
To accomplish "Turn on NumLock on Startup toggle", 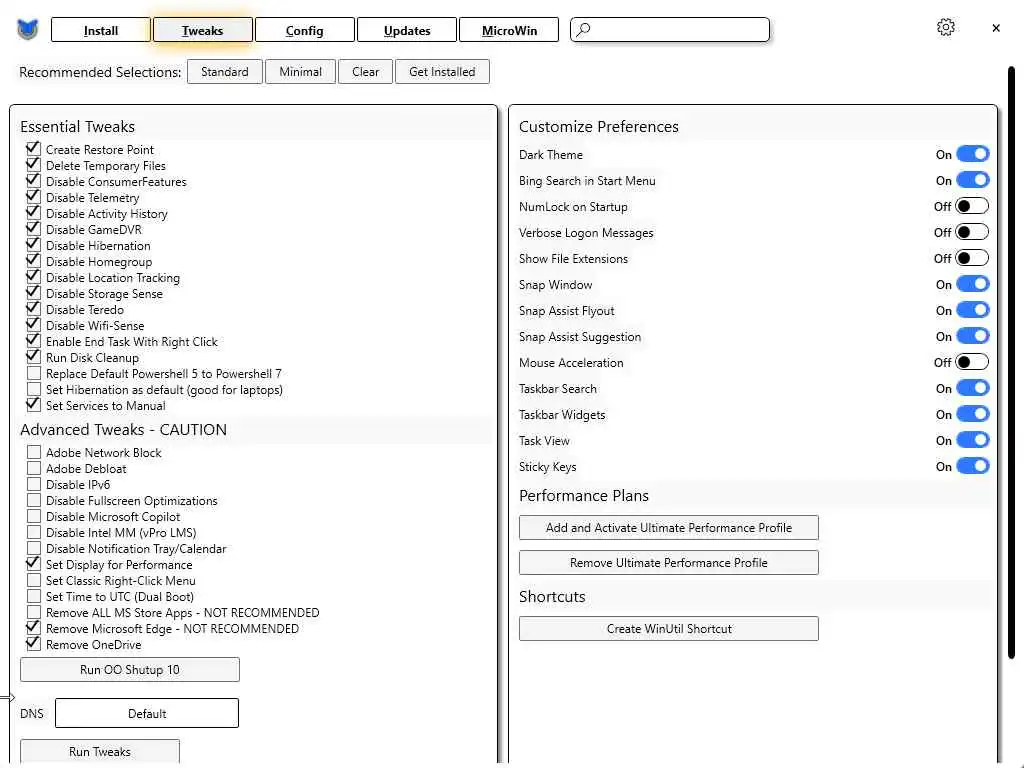I will [972, 206].
